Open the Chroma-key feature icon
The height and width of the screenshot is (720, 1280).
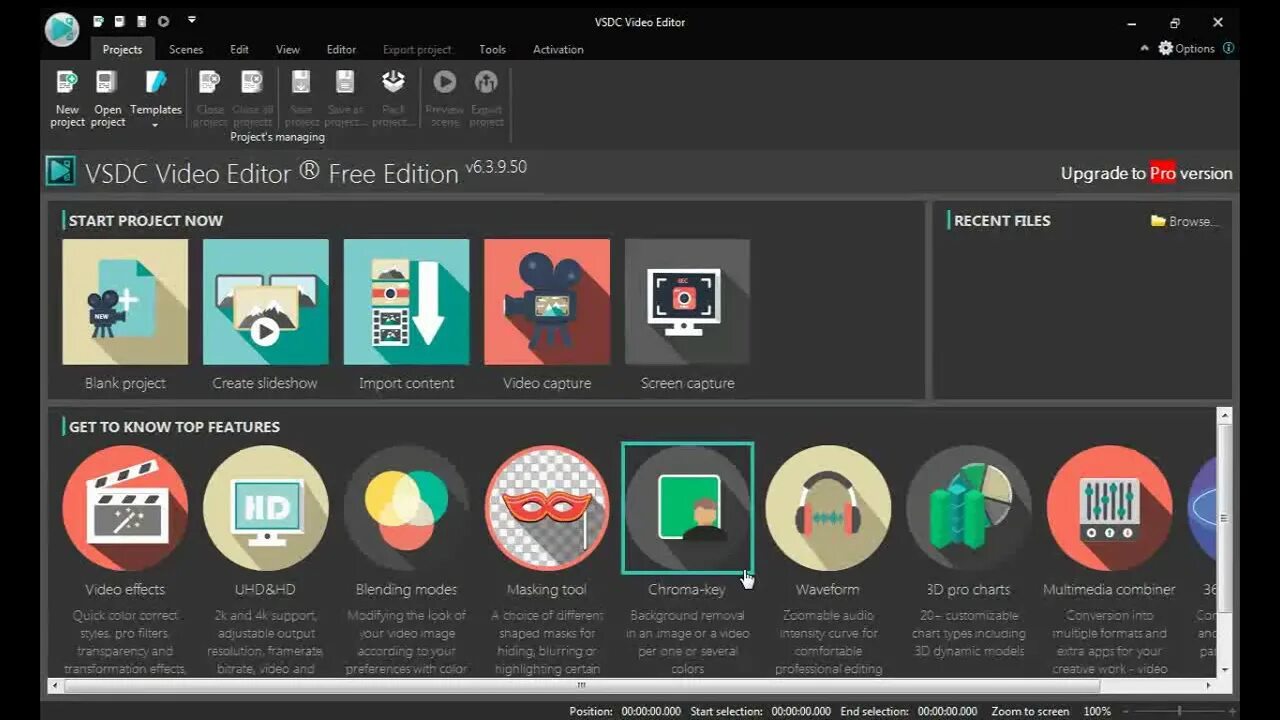pyautogui.click(x=687, y=508)
